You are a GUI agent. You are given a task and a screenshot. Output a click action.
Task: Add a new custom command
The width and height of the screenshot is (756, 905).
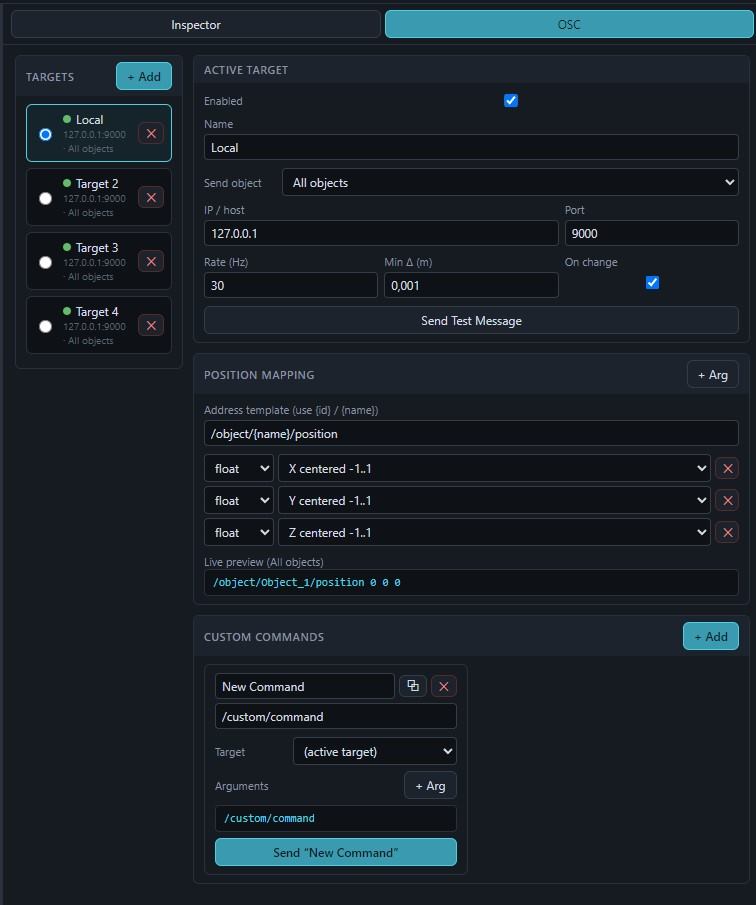point(711,636)
